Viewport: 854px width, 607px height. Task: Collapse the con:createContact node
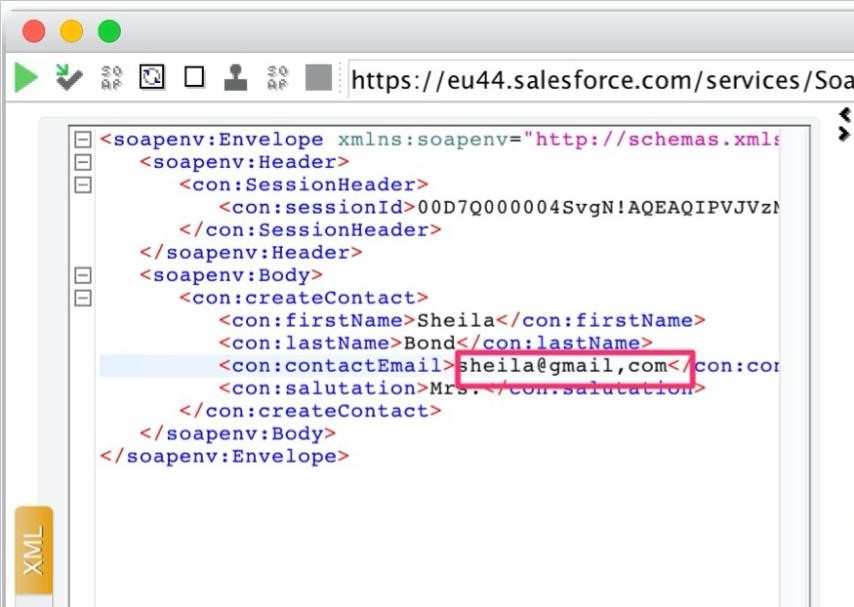(84, 298)
